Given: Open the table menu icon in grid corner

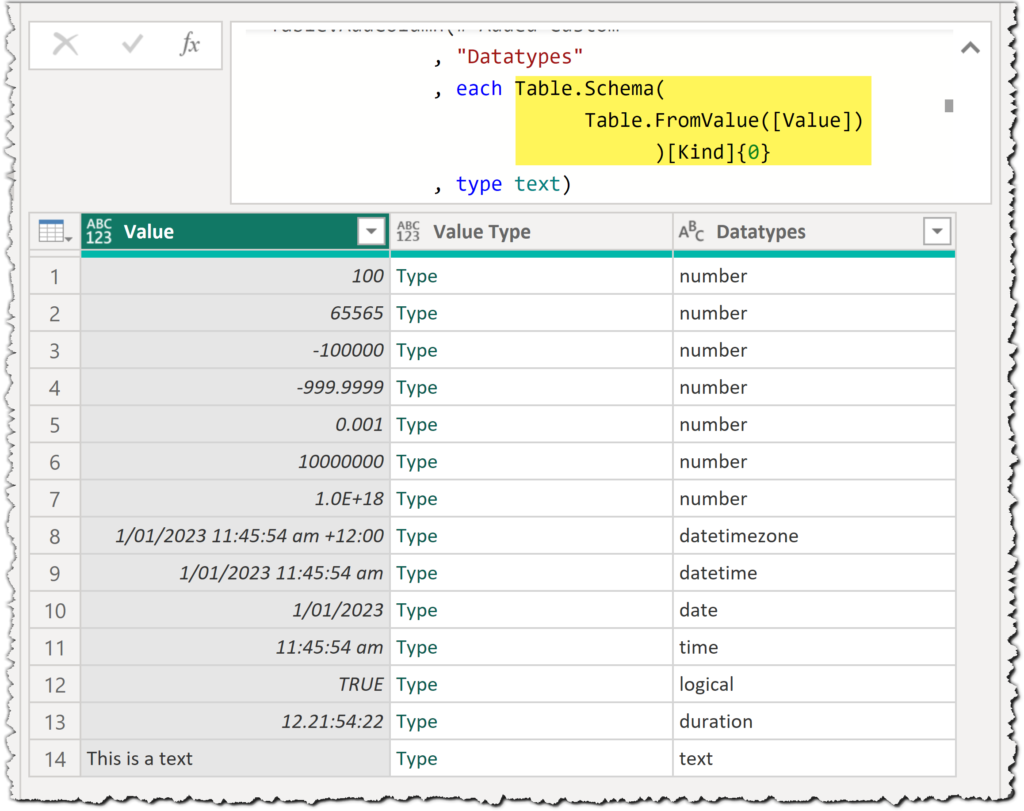Looking at the screenshot, I should tap(55, 232).
